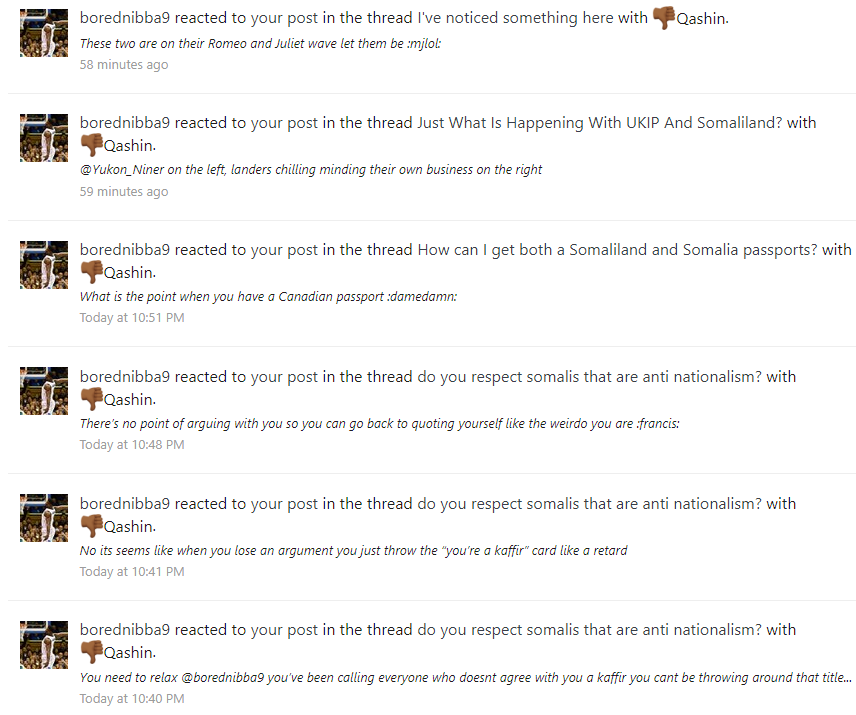
Task: Open the avatar beside the "59 minutes ago" notification
Action: click(x=44, y=138)
